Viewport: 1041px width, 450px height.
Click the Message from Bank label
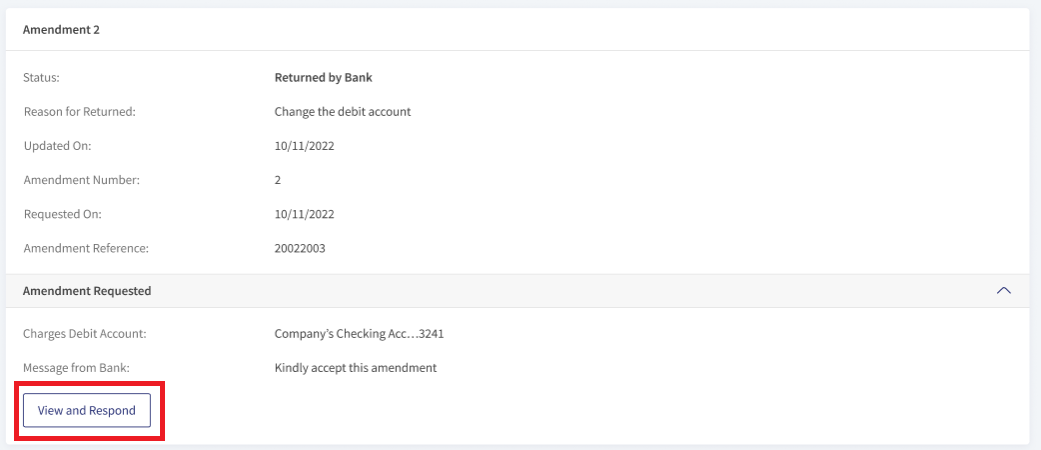coord(76,368)
